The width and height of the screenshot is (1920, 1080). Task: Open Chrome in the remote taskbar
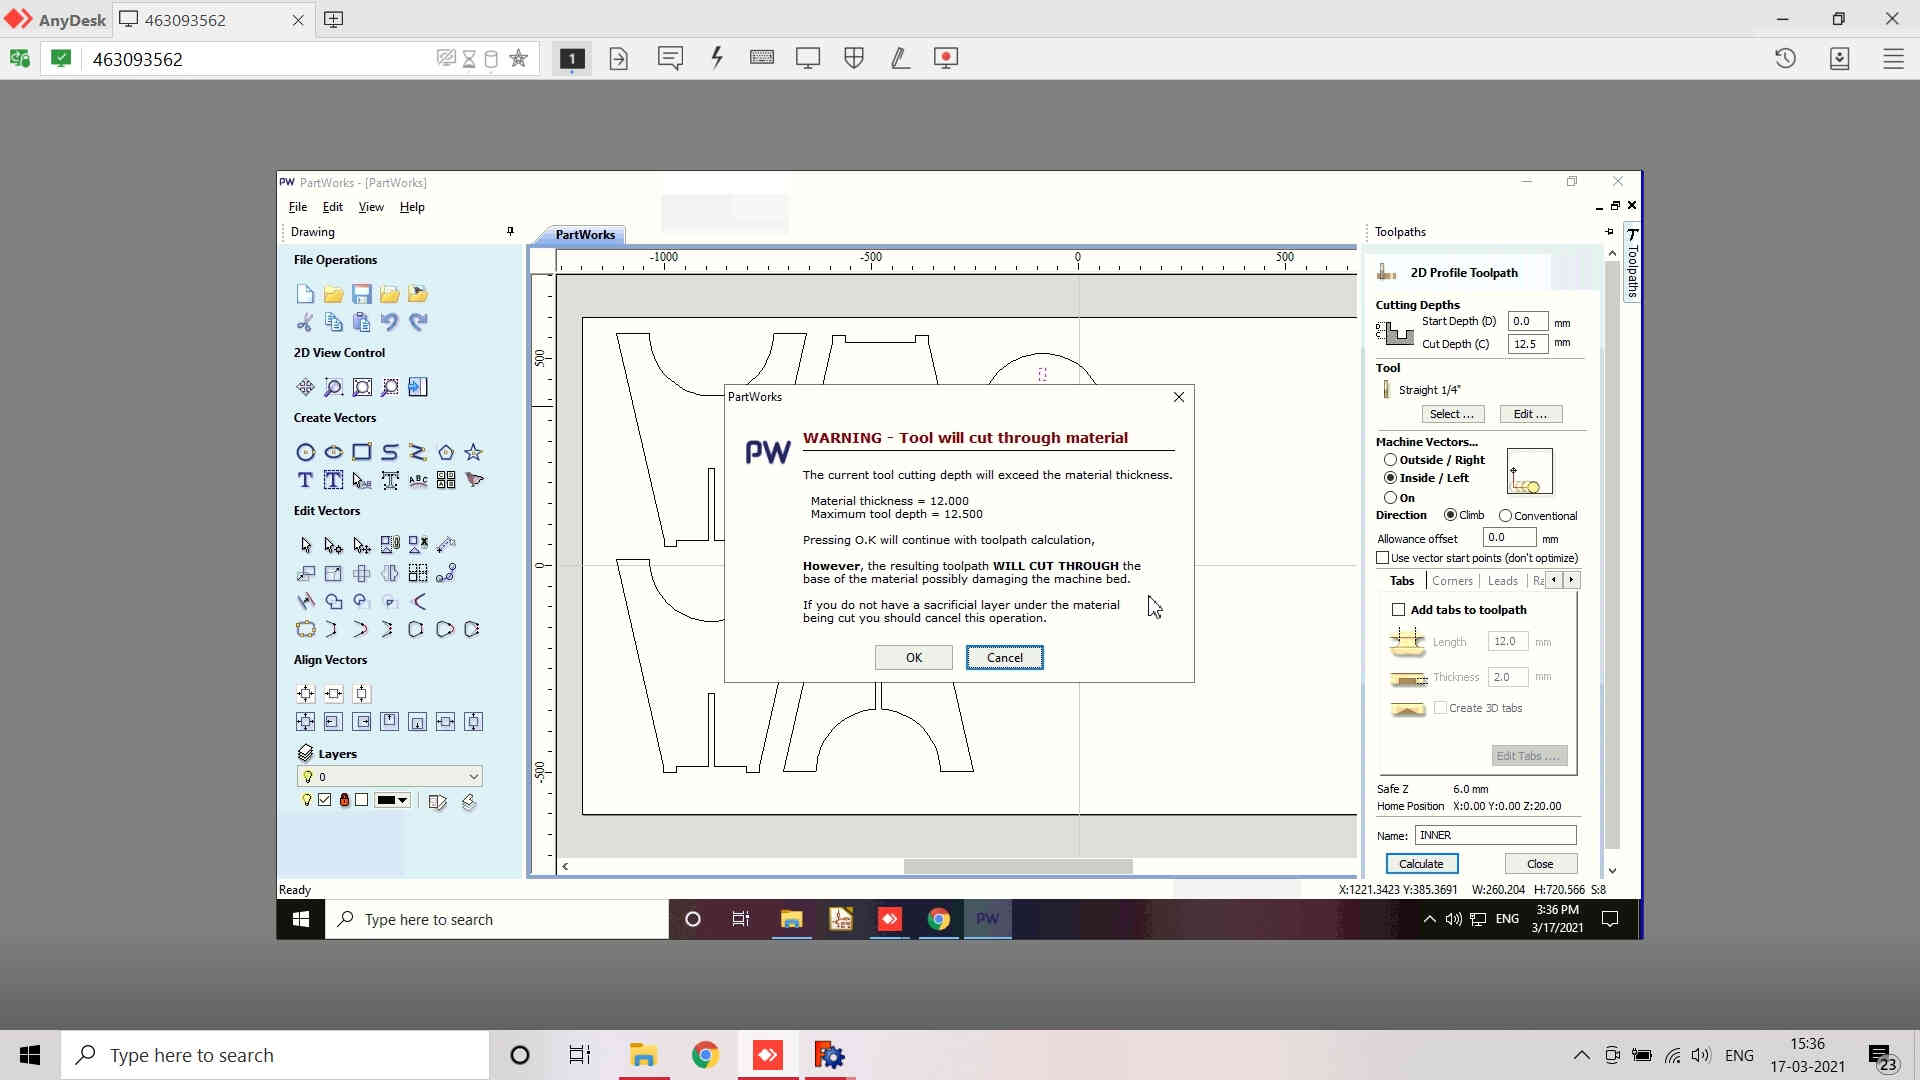point(938,919)
